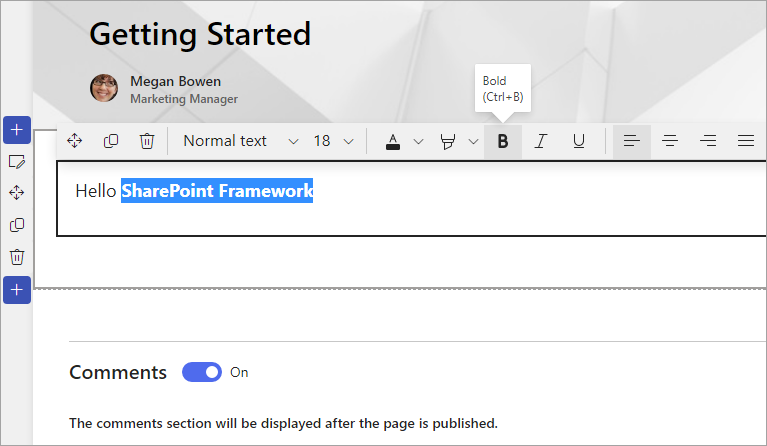Image resolution: width=767 pixels, height=446 pixels.
Task: Apply highlight color with marker icon
Action: pos(448,141)
